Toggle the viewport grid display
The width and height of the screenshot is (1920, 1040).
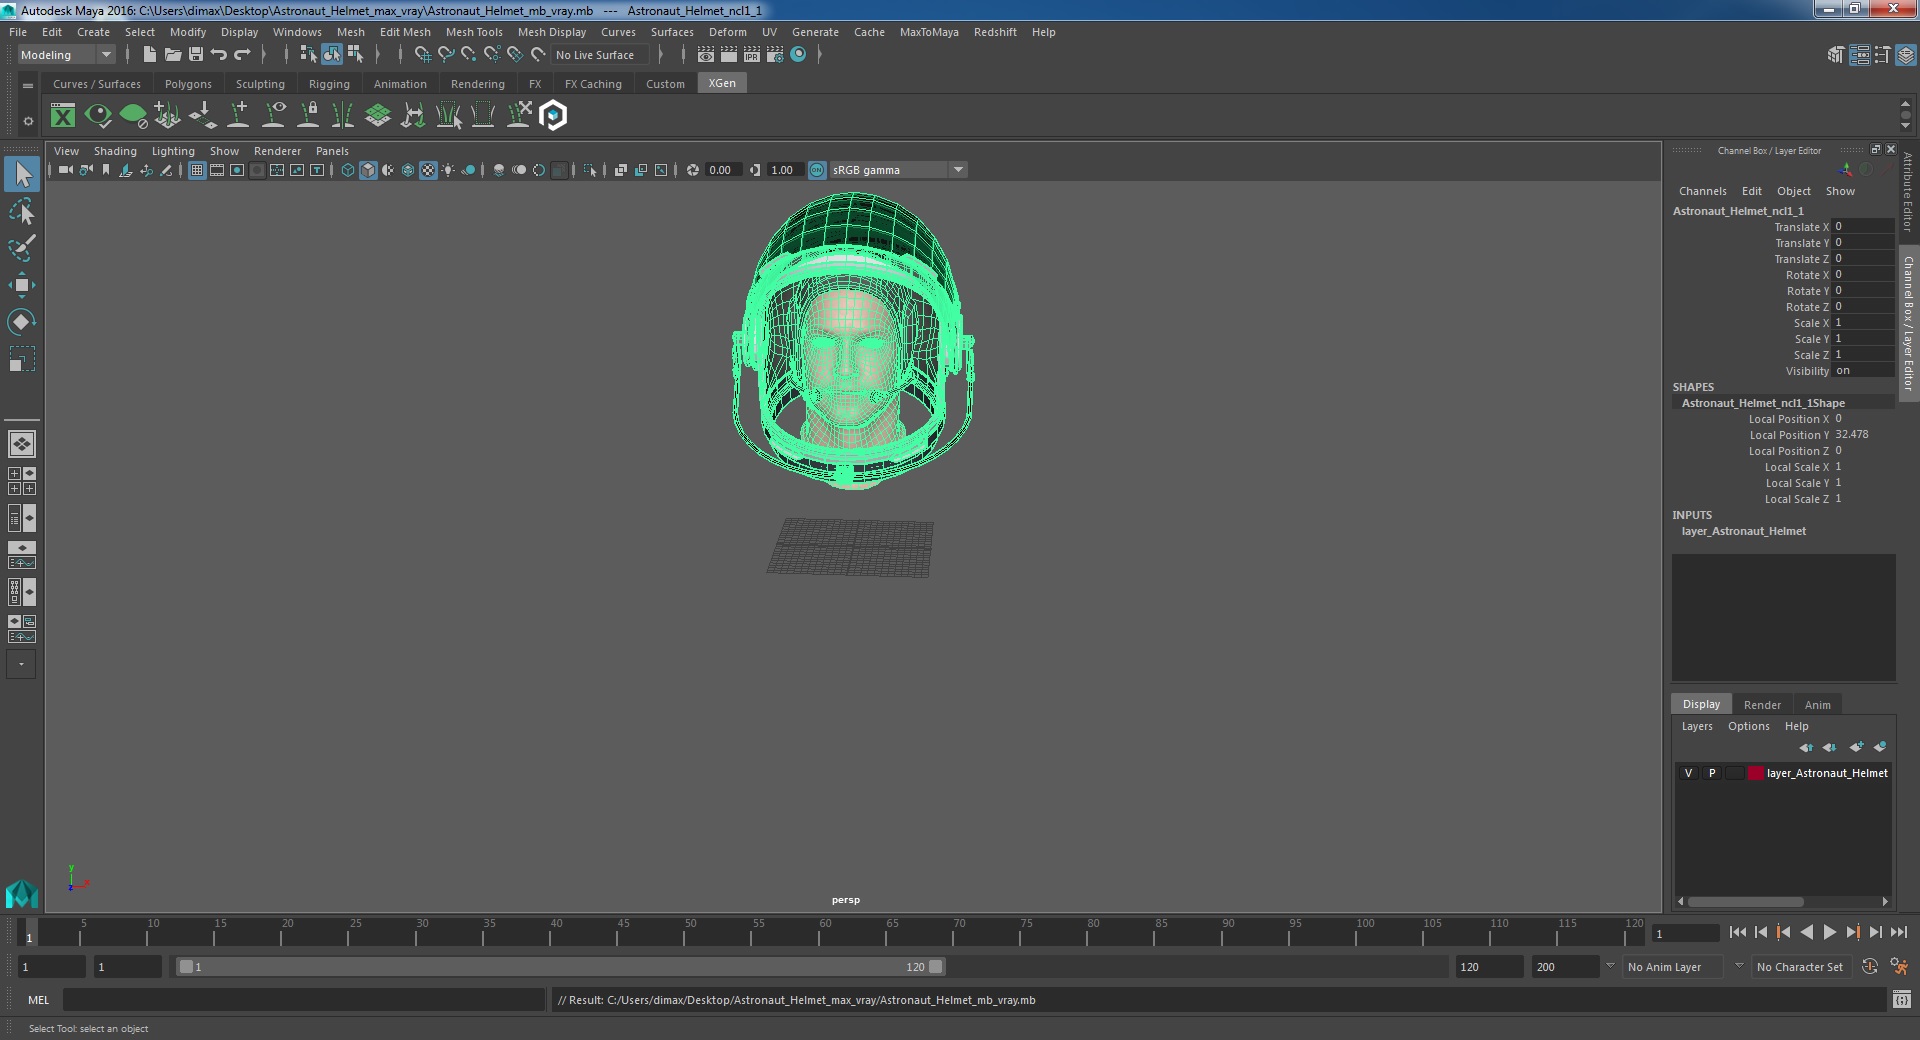tap(197, 171)
